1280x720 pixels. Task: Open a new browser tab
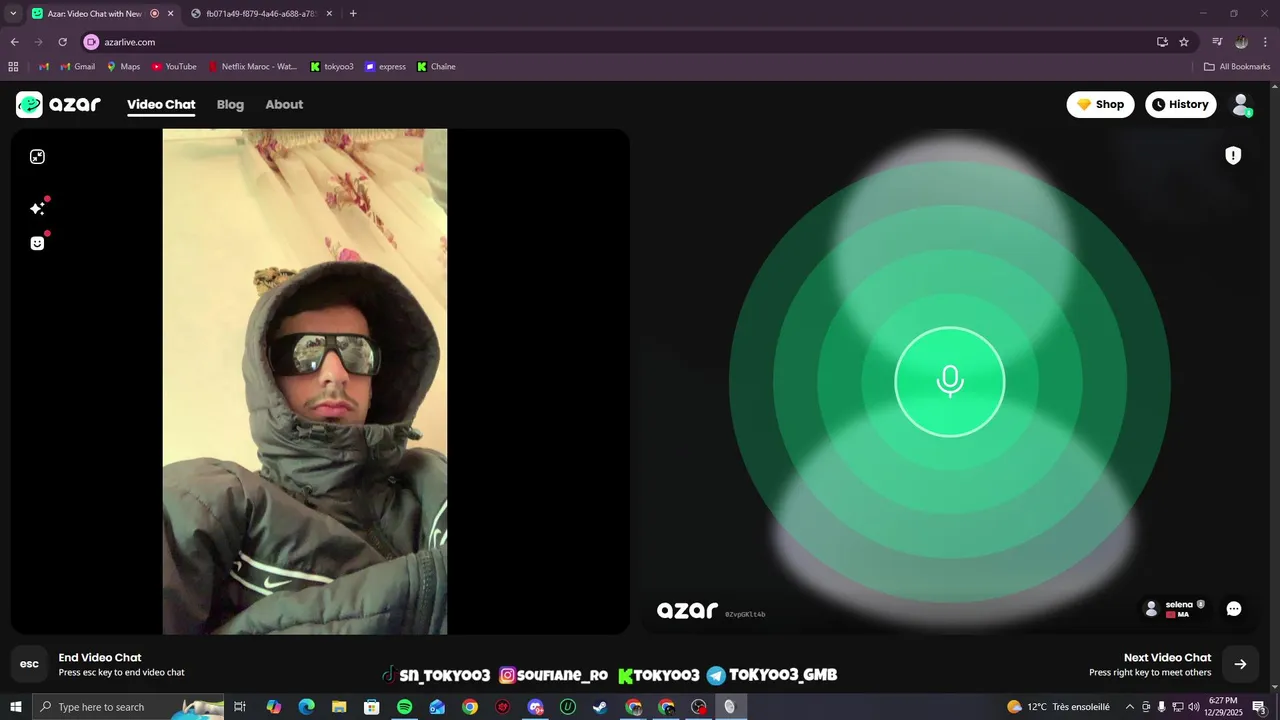point(353,13)
